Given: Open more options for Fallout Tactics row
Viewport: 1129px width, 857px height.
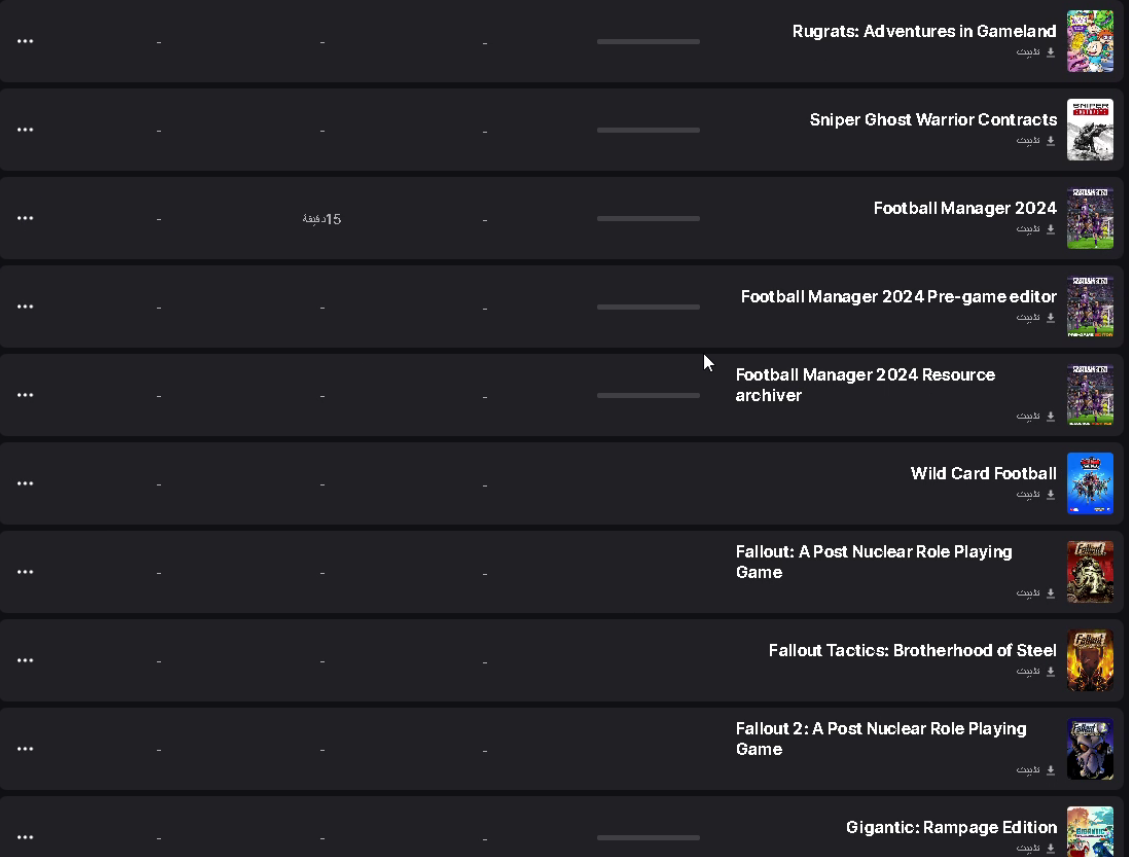Looking at the screenshot, I should 25,660.
